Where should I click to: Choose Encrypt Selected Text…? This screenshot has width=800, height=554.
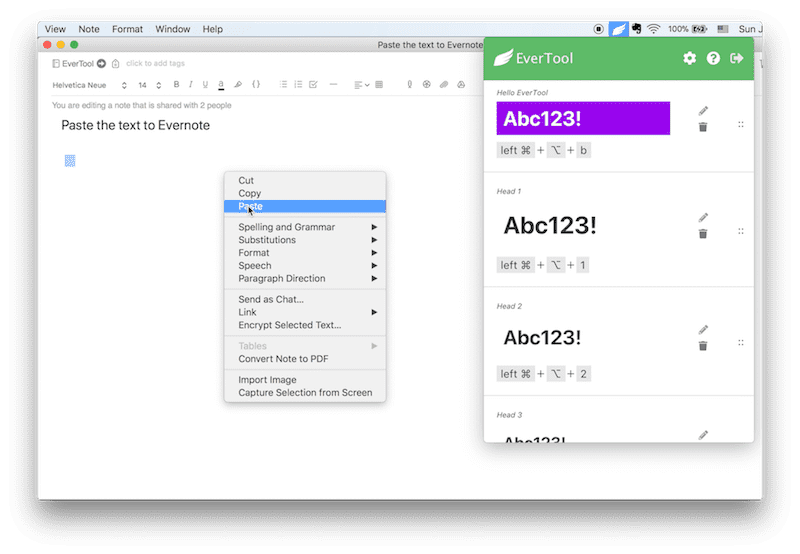click(305, 325)
